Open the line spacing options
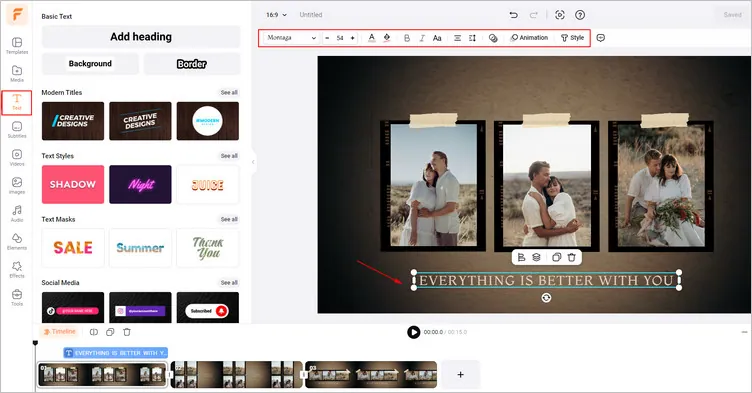This screenshot has width=752, height=393. [472, 38]
